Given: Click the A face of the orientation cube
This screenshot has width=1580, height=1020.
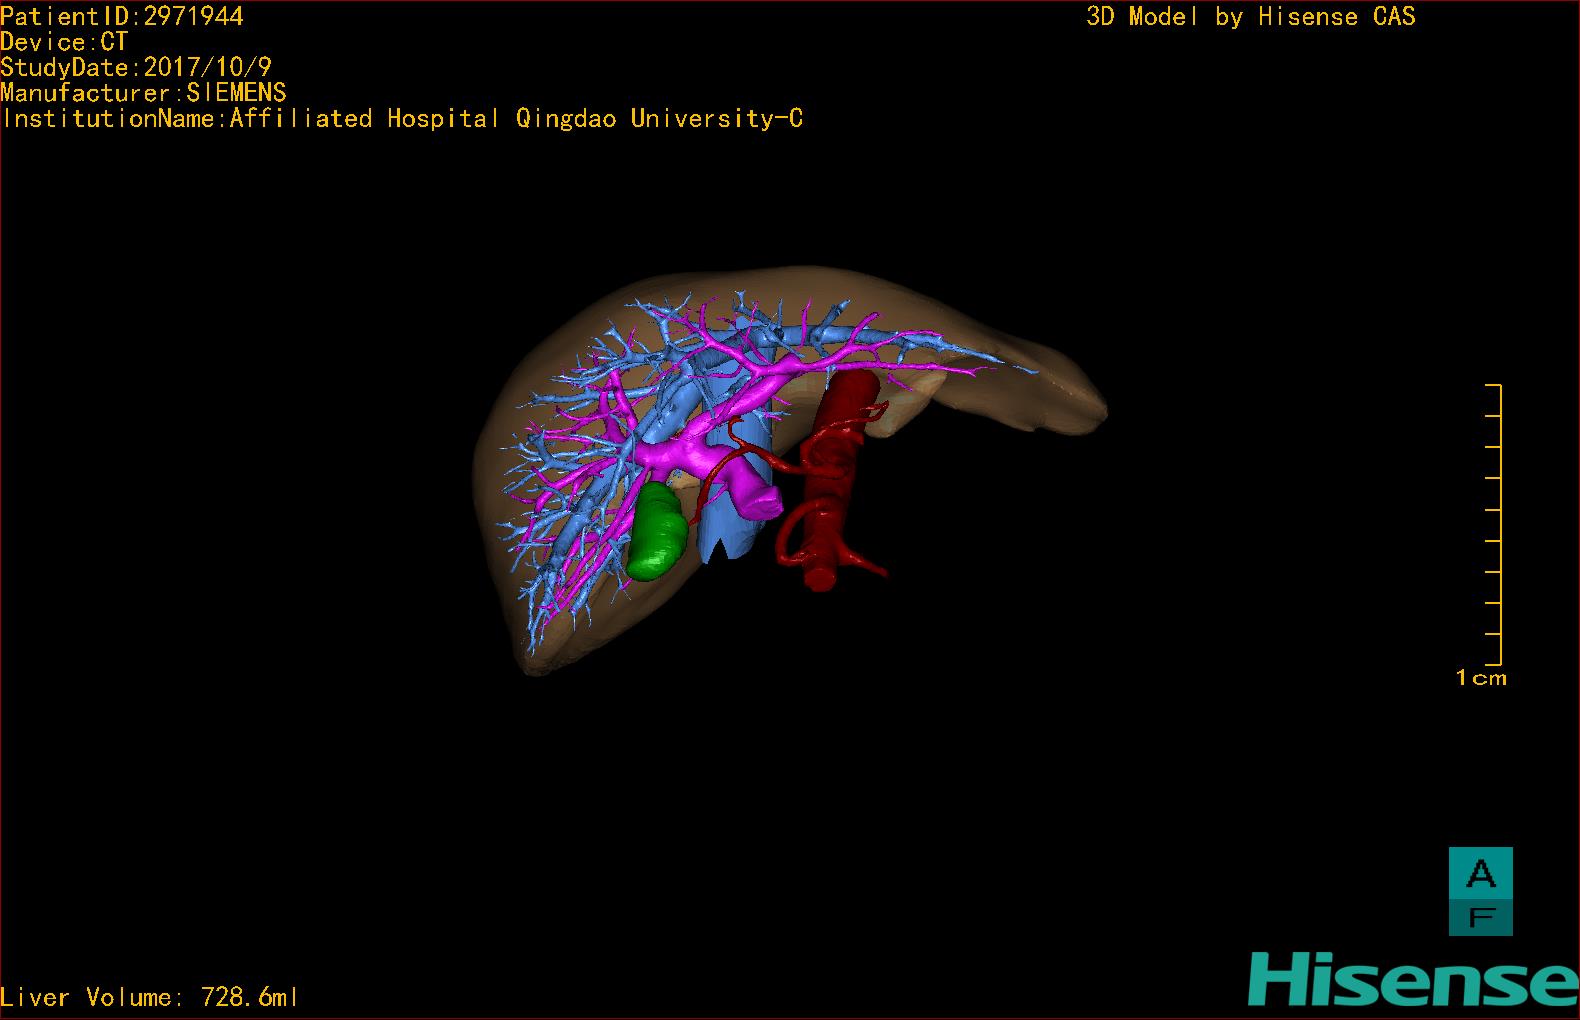Looking at the screenshot, I should pos(1480,872).
